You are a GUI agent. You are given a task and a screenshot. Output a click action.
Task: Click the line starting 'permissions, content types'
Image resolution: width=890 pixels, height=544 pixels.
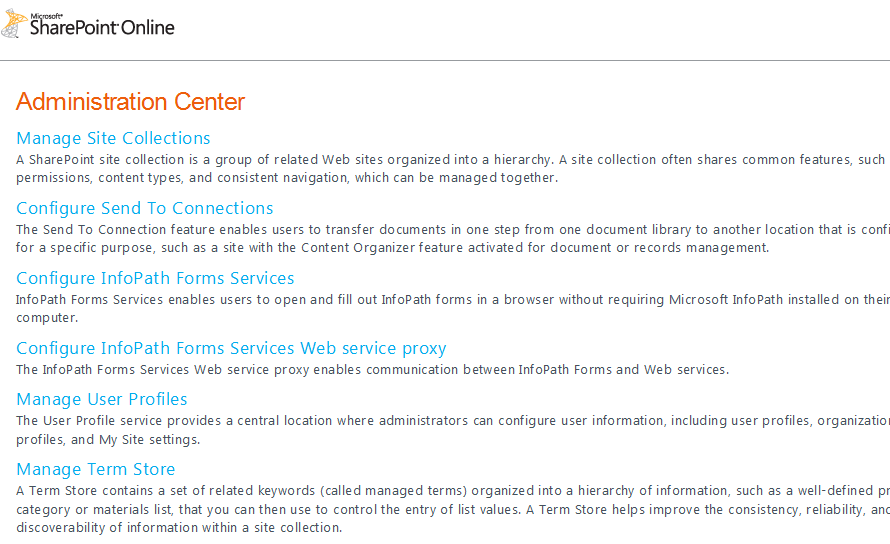click(287, 178)
